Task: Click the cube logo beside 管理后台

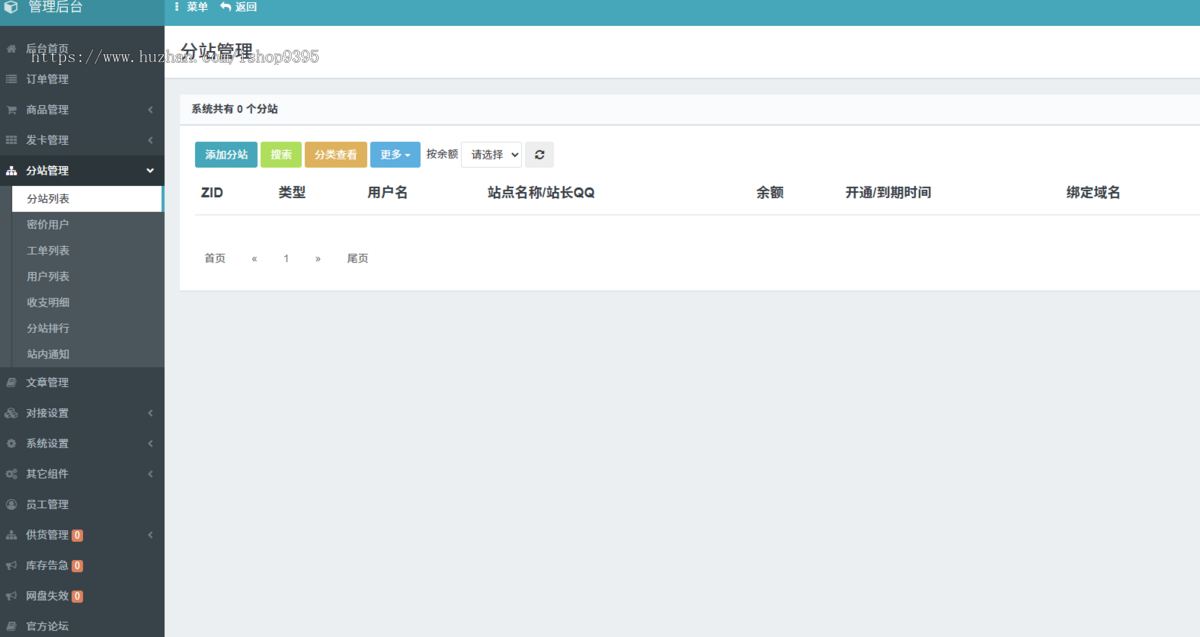Action: click(x=11, y=7)
